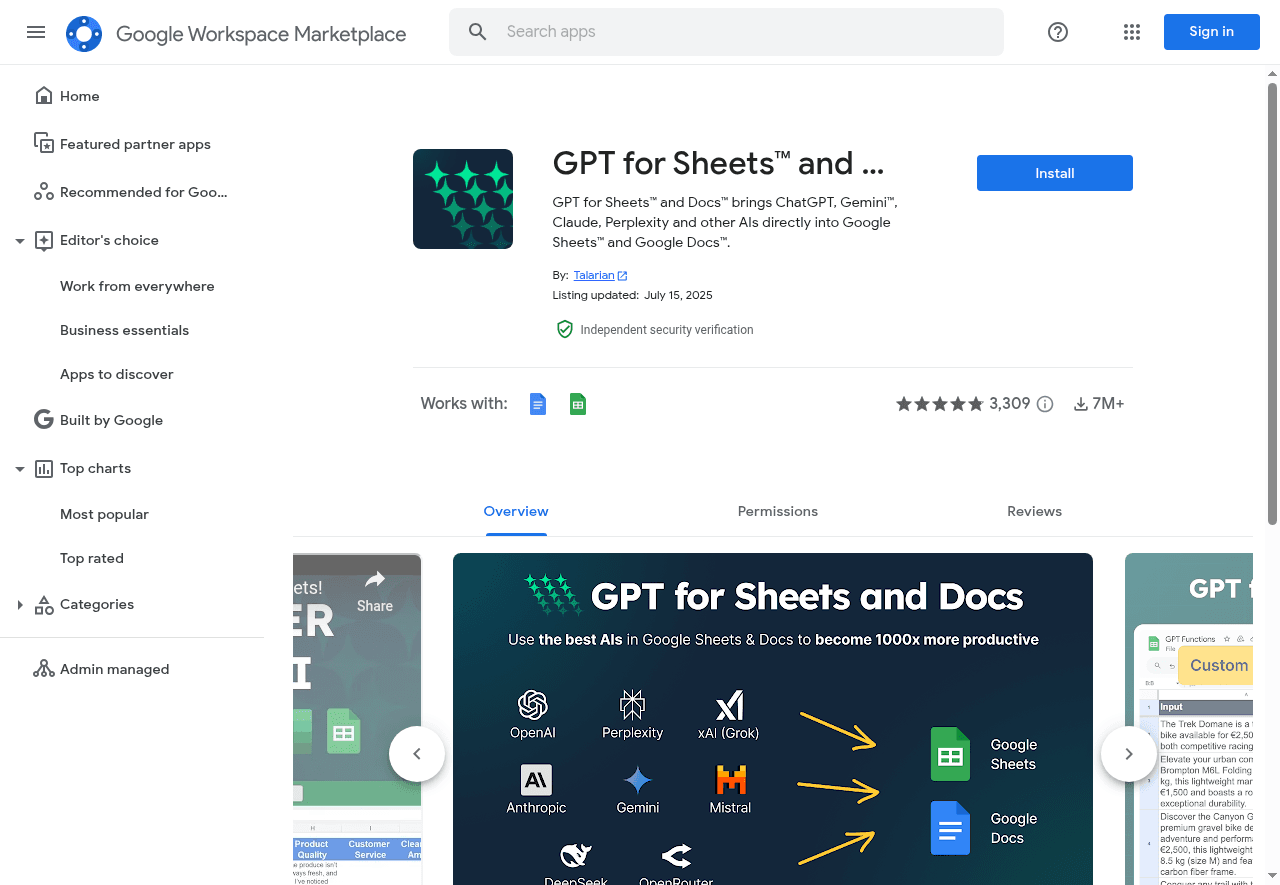Screen dimensions: 1280x885
Task: Open the Google apps grid launcher
Action: click(1131, 32)
